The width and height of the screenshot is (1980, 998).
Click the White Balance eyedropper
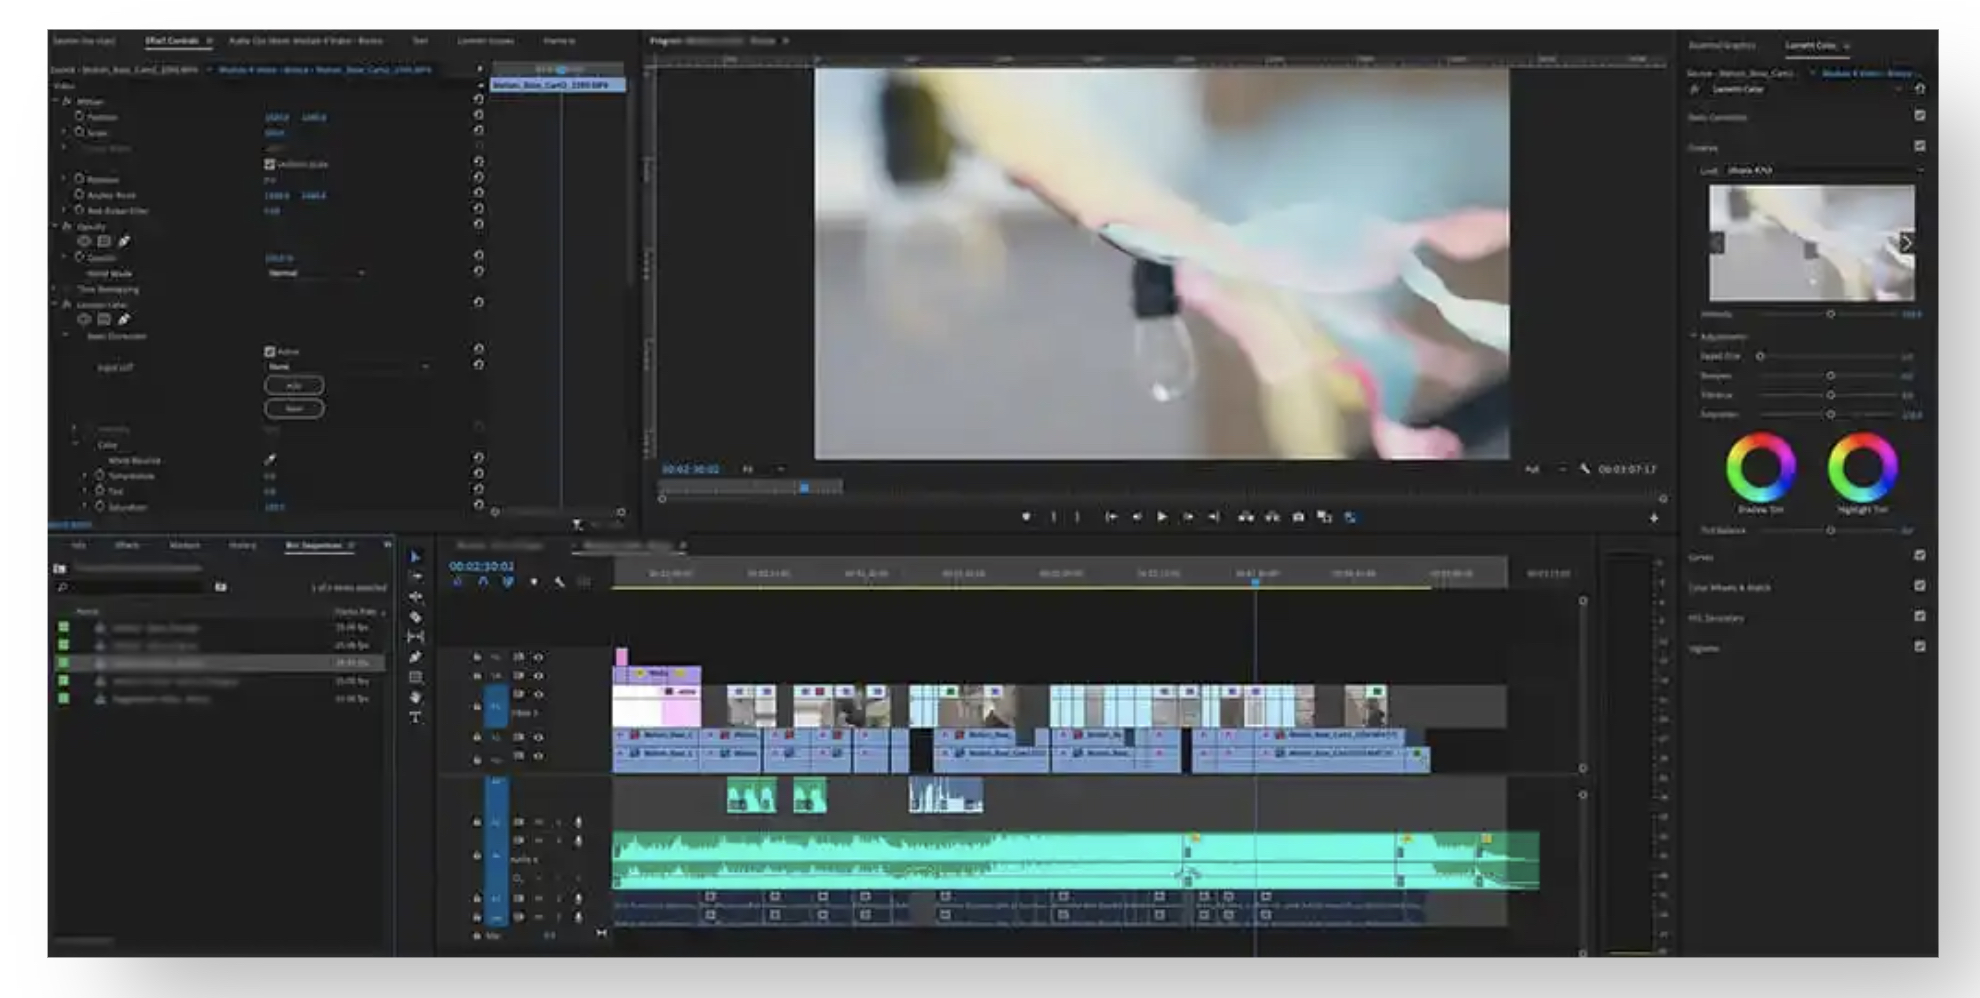point(270,460)
